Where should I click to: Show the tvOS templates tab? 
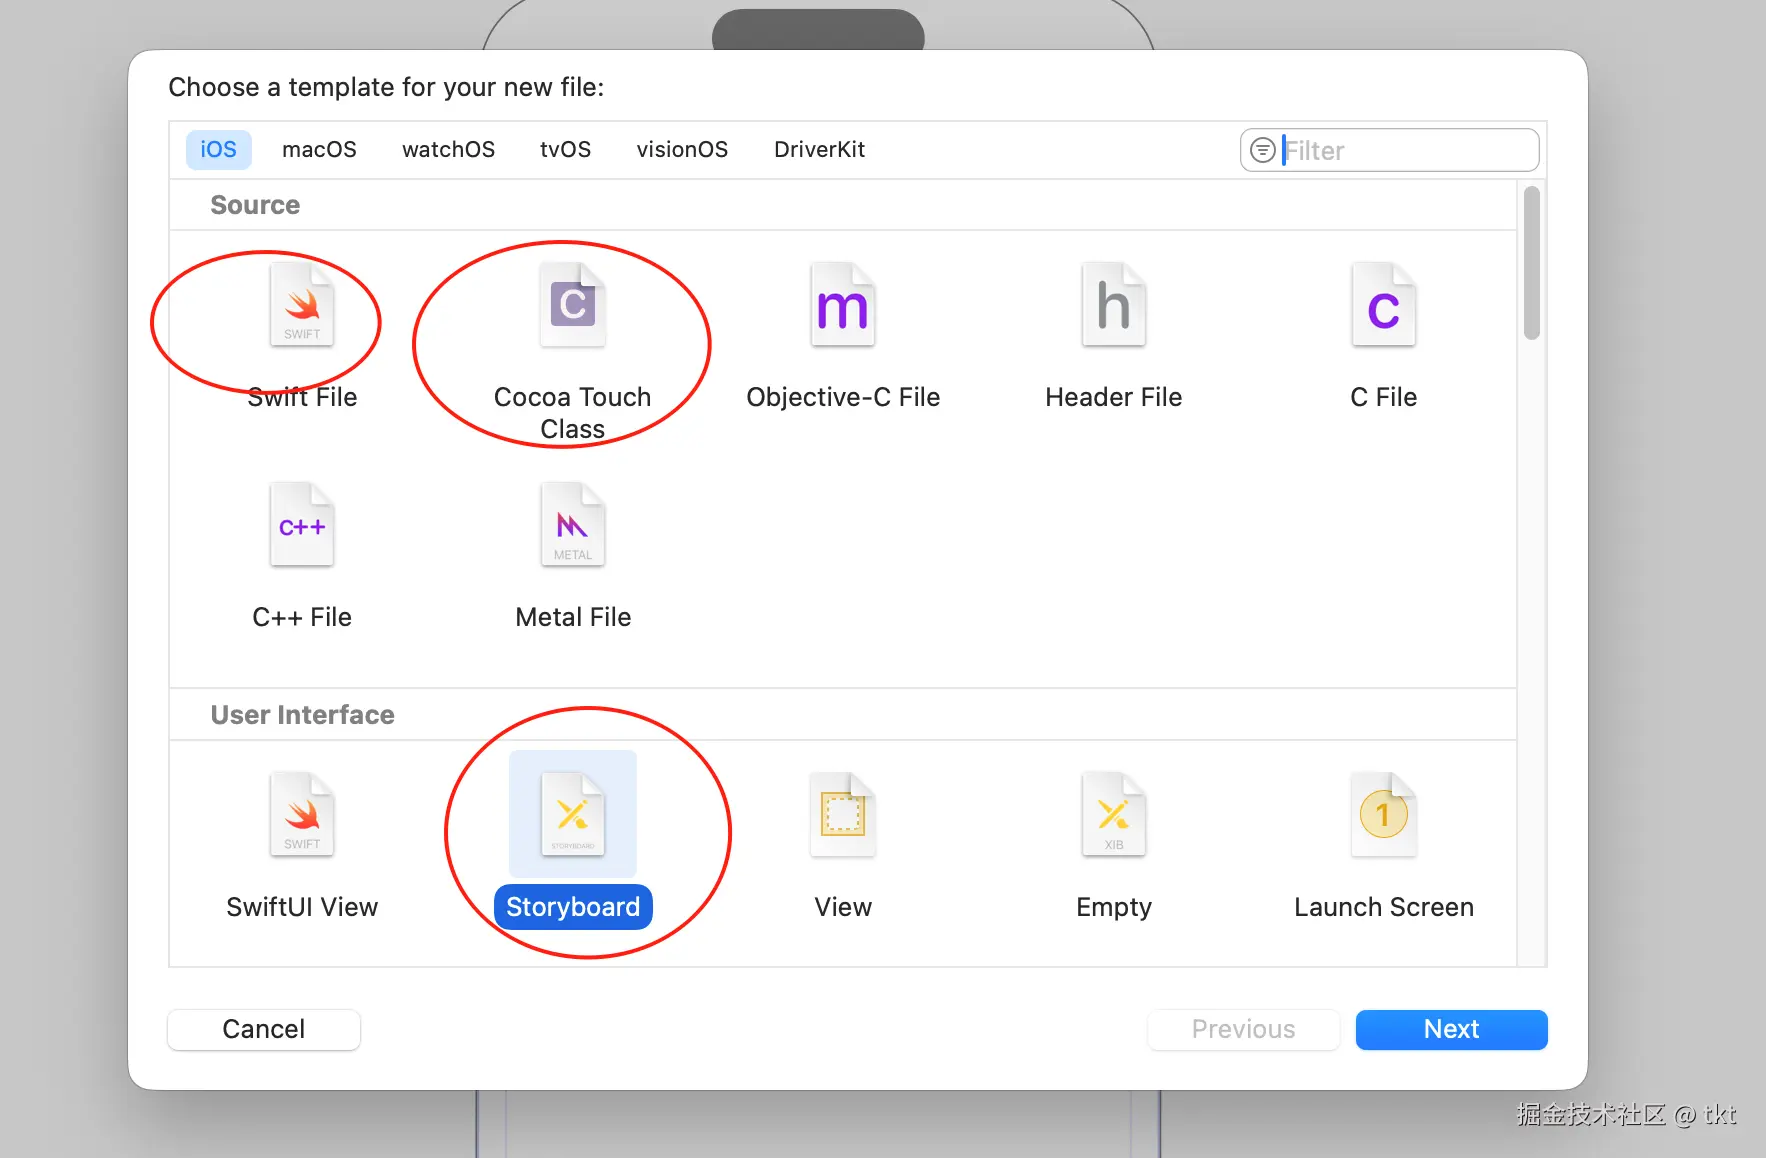[565, 149]
